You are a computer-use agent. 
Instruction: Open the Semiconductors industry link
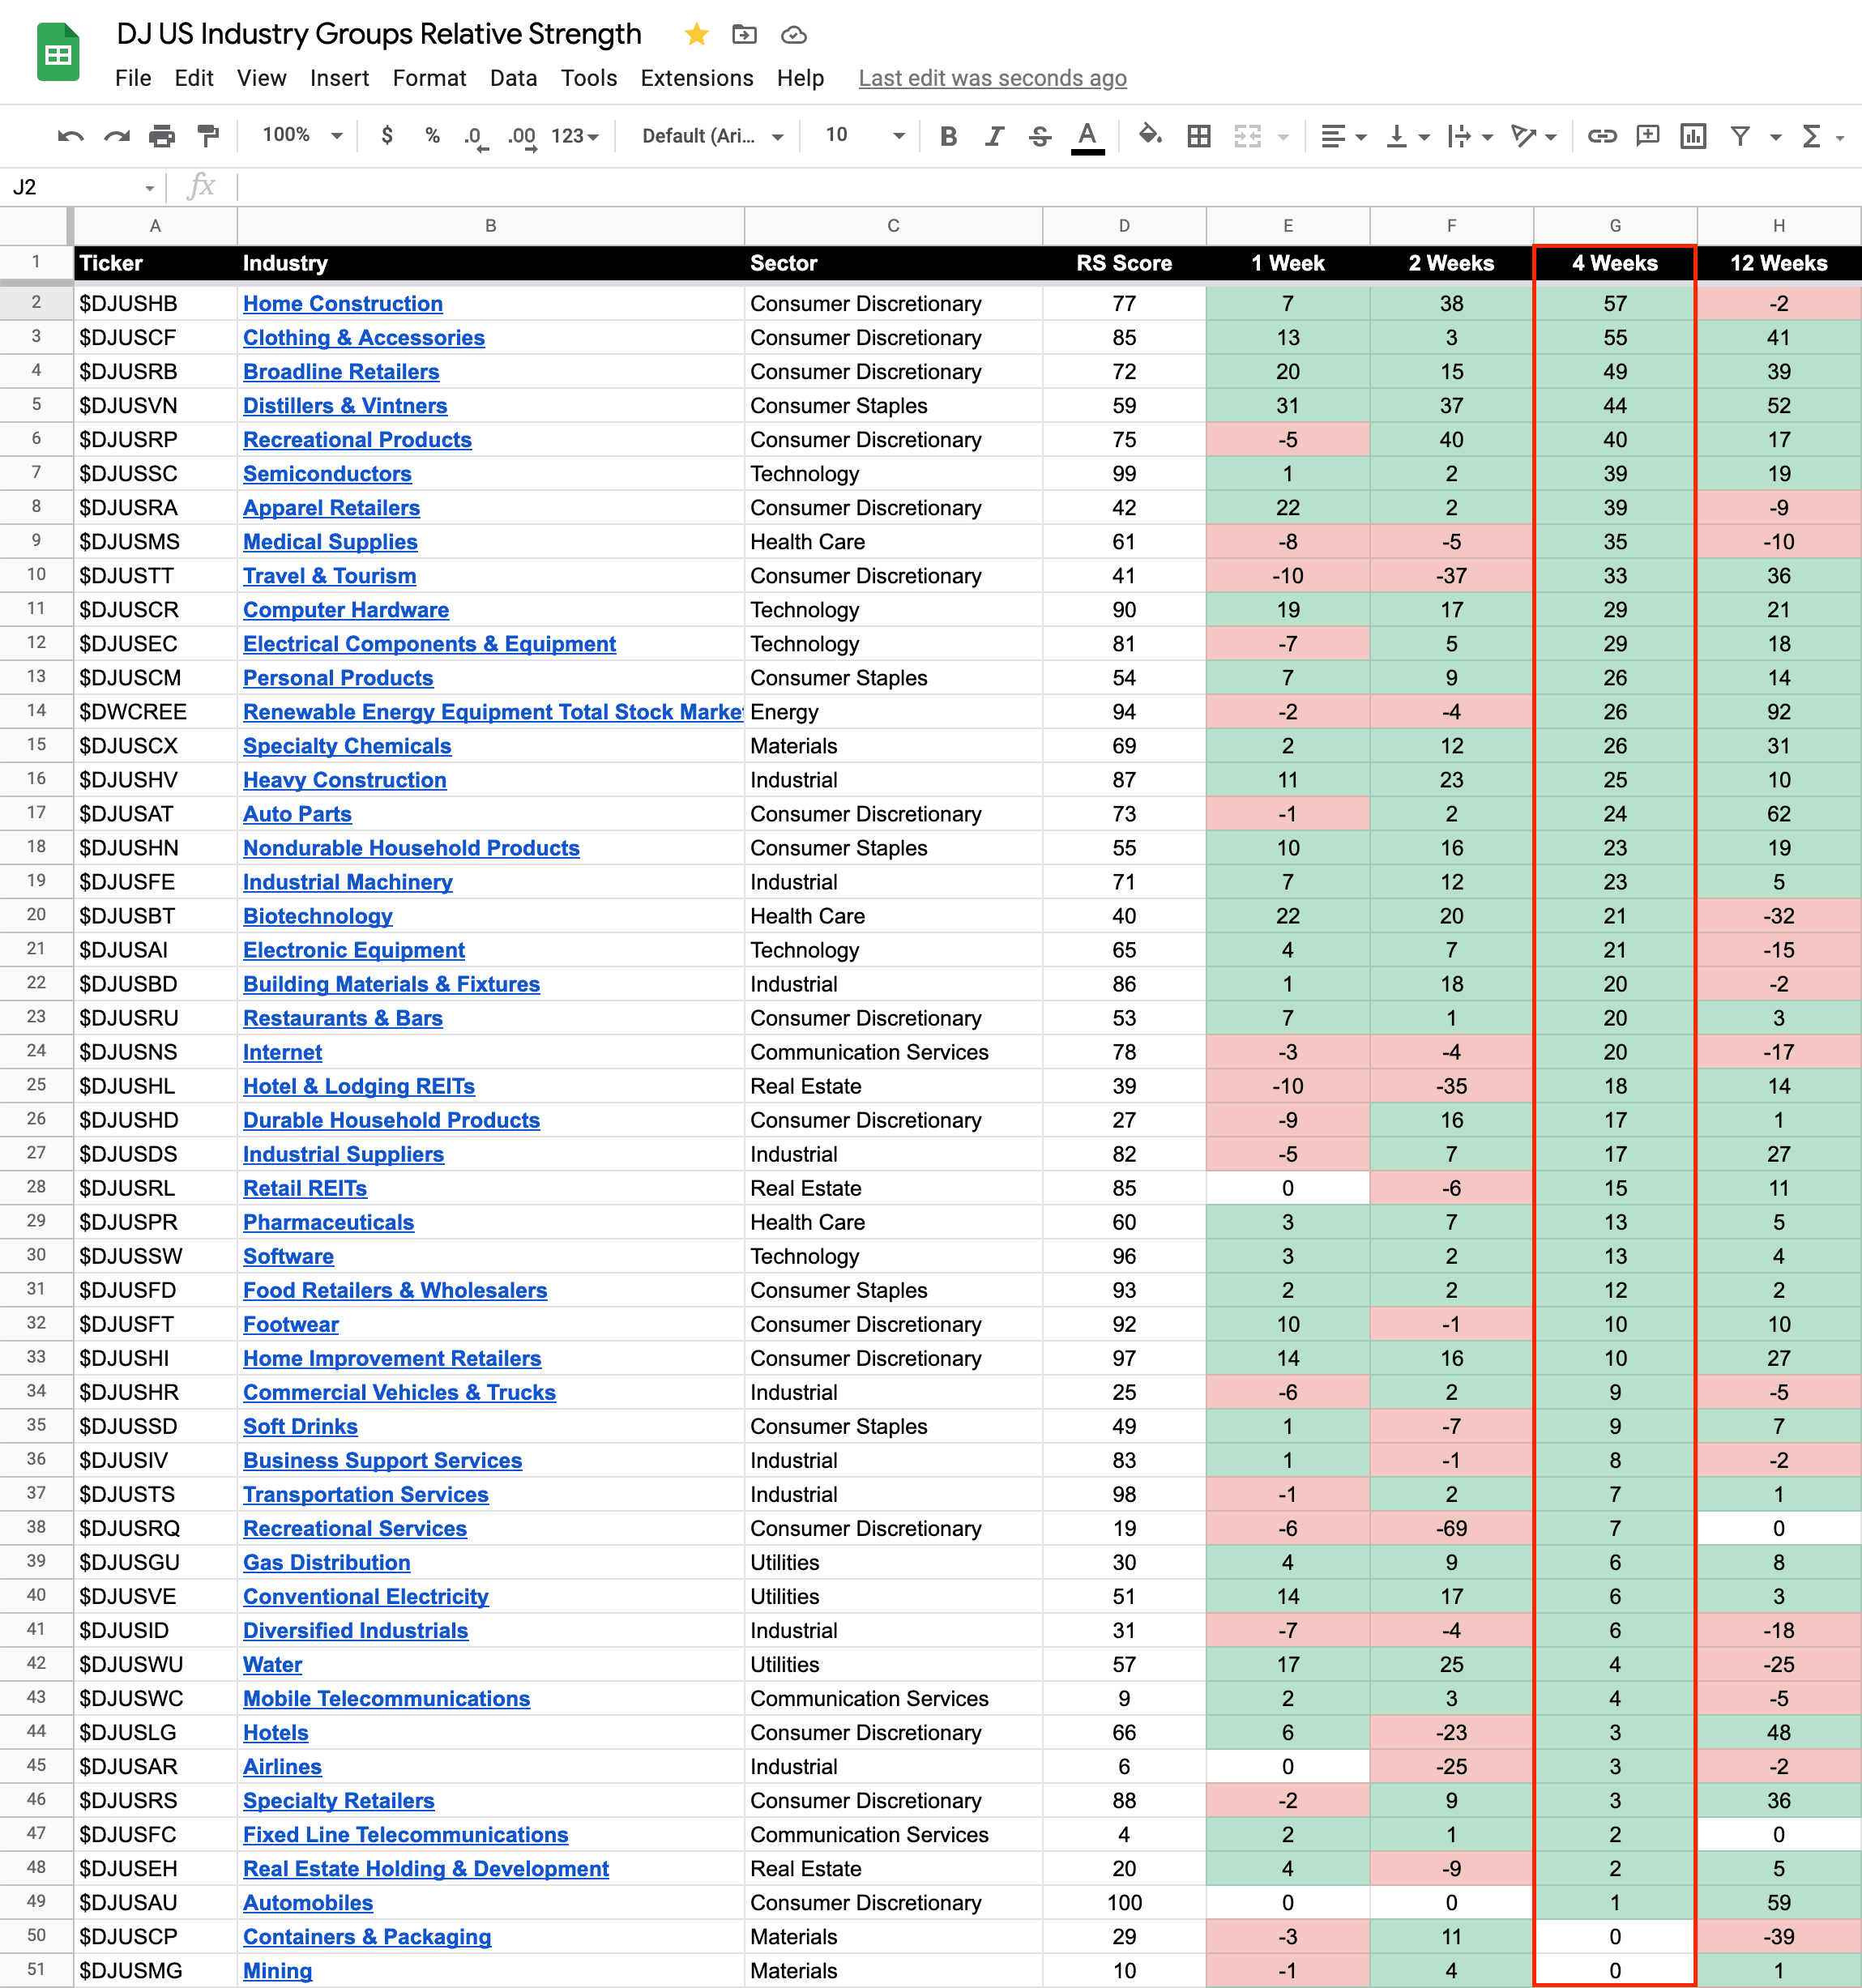click(327, 474)
